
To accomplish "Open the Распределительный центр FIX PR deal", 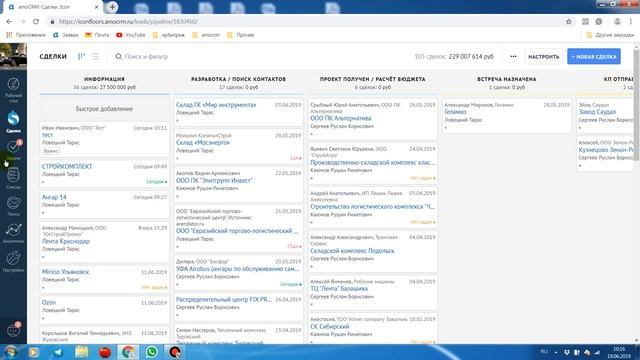I will click(x=224, y=300).
